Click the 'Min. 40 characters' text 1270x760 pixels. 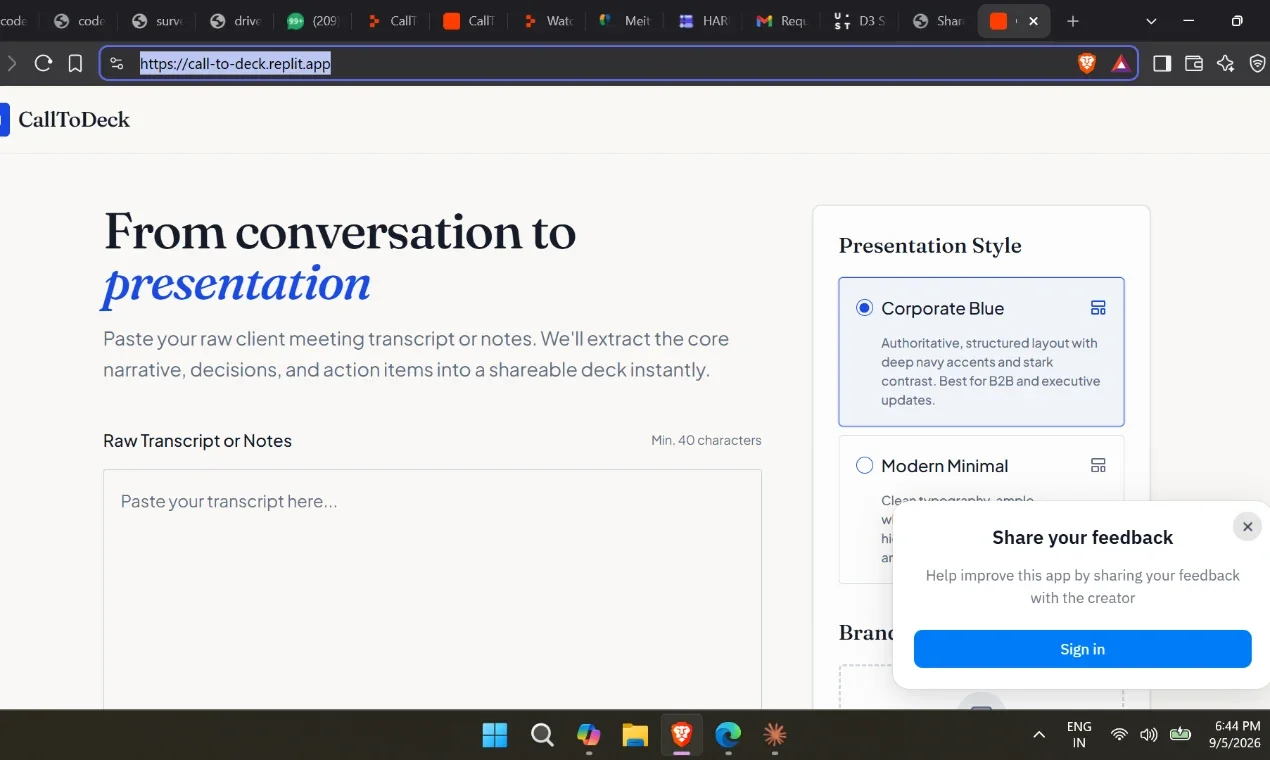706,440
